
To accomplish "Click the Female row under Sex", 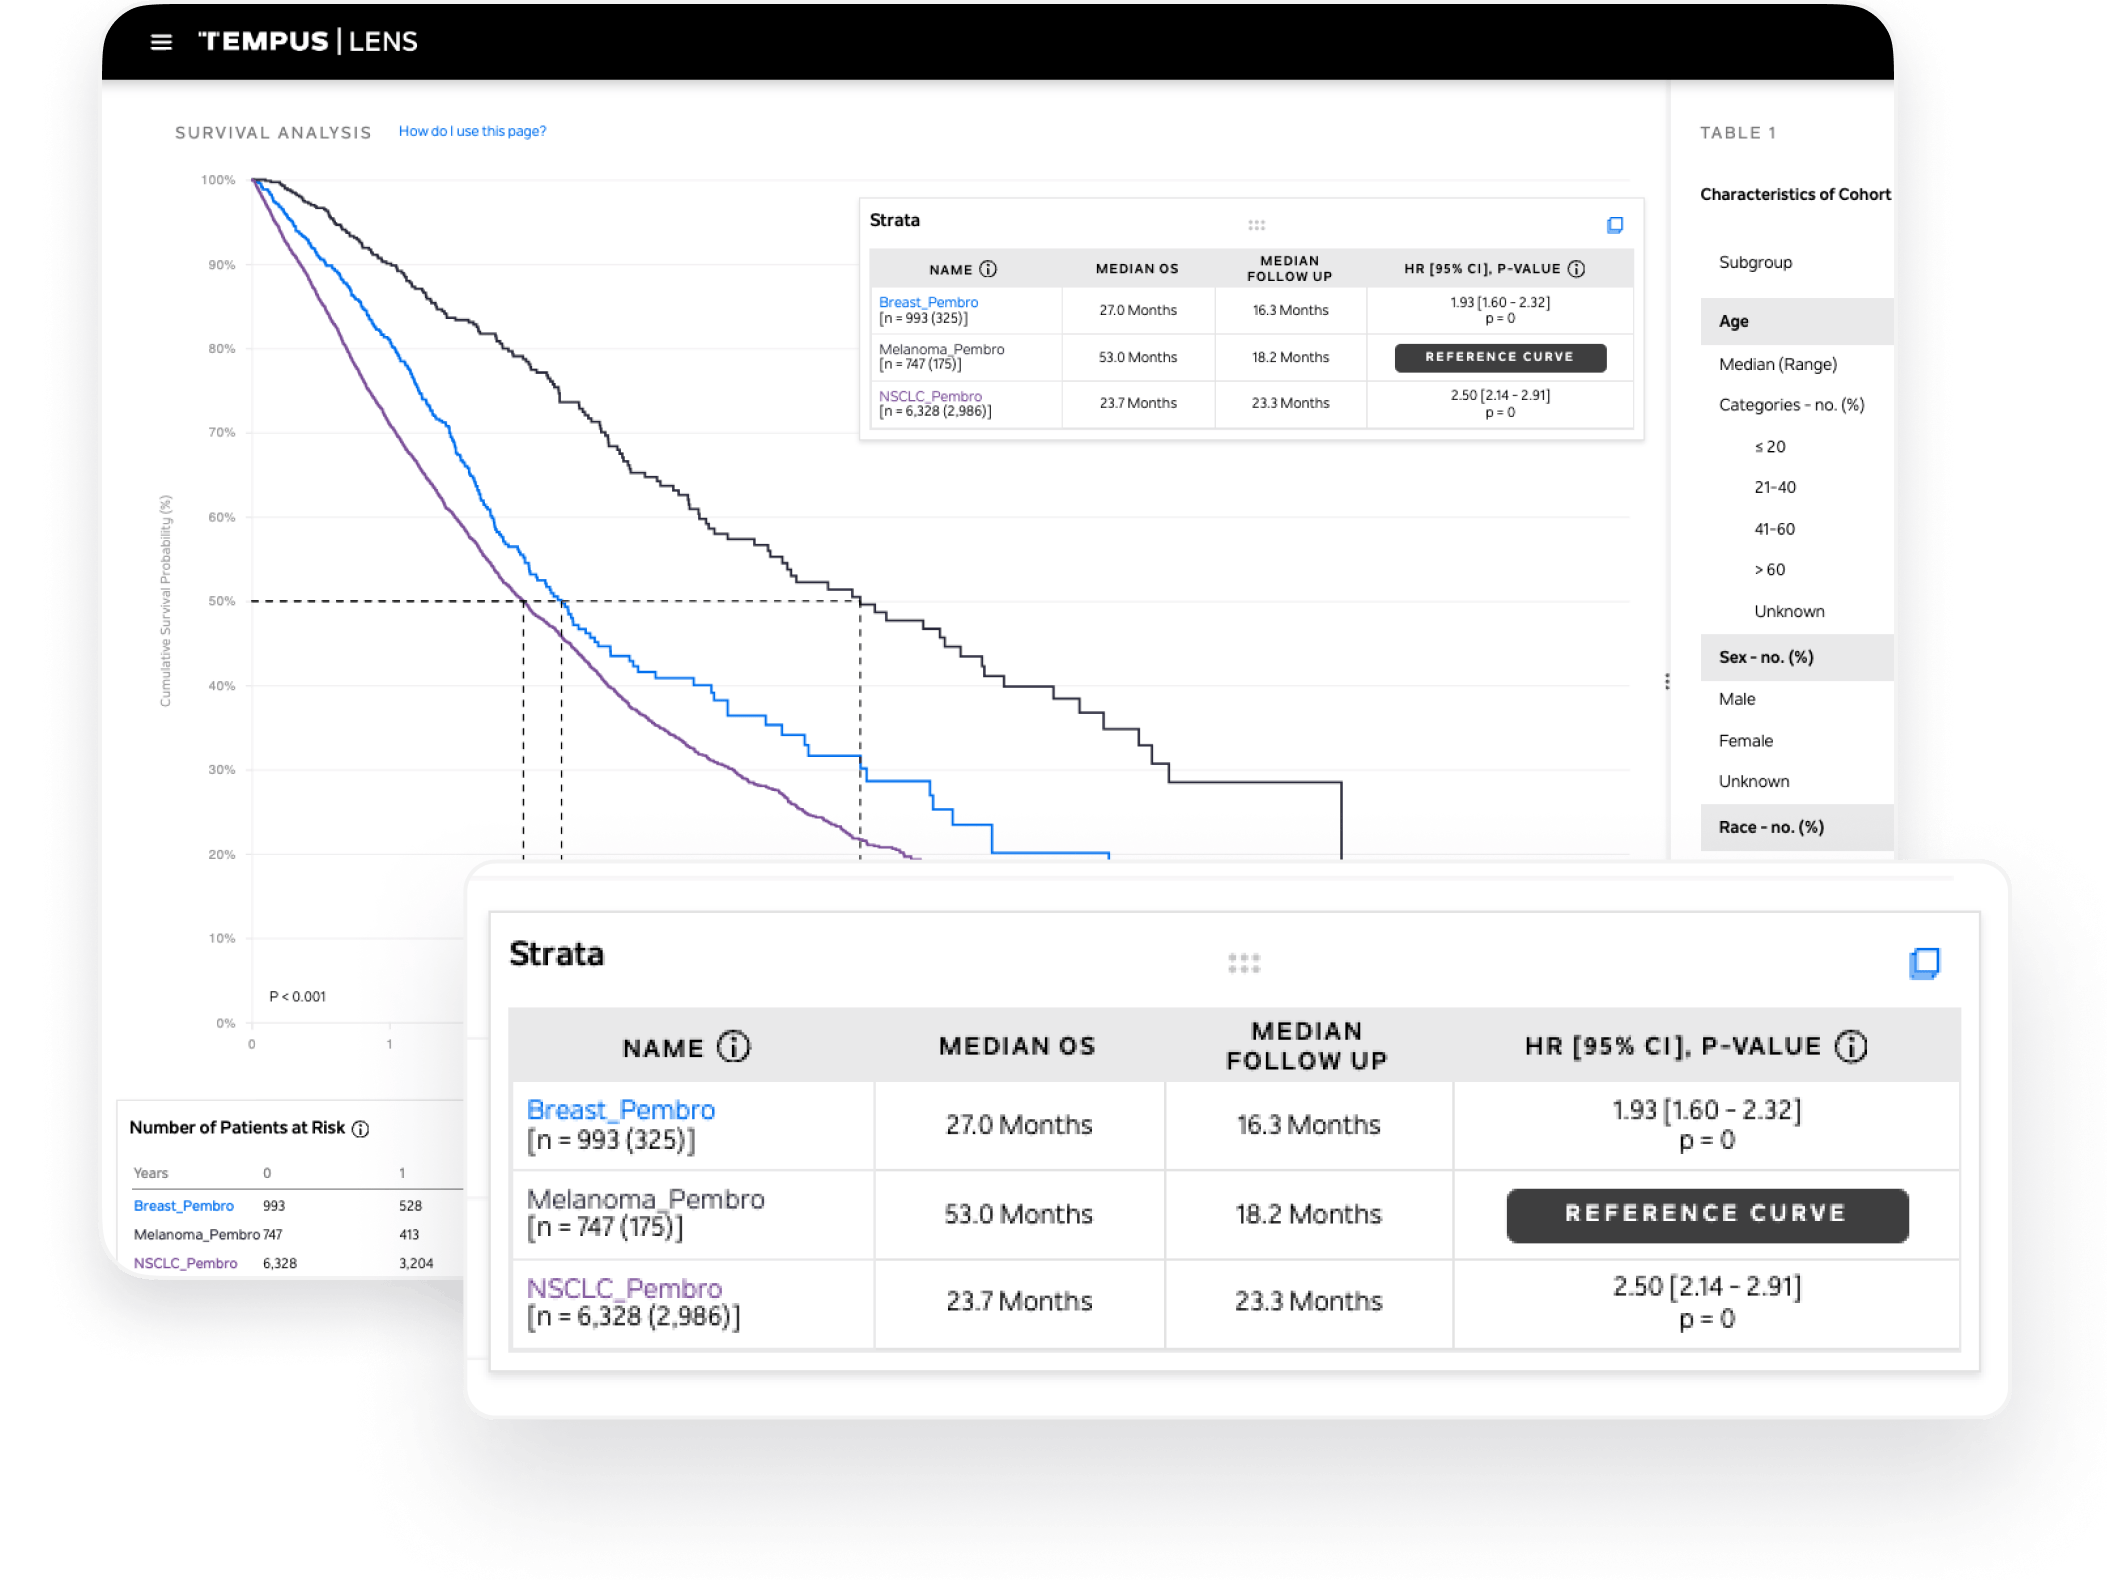I will 1745,741.
